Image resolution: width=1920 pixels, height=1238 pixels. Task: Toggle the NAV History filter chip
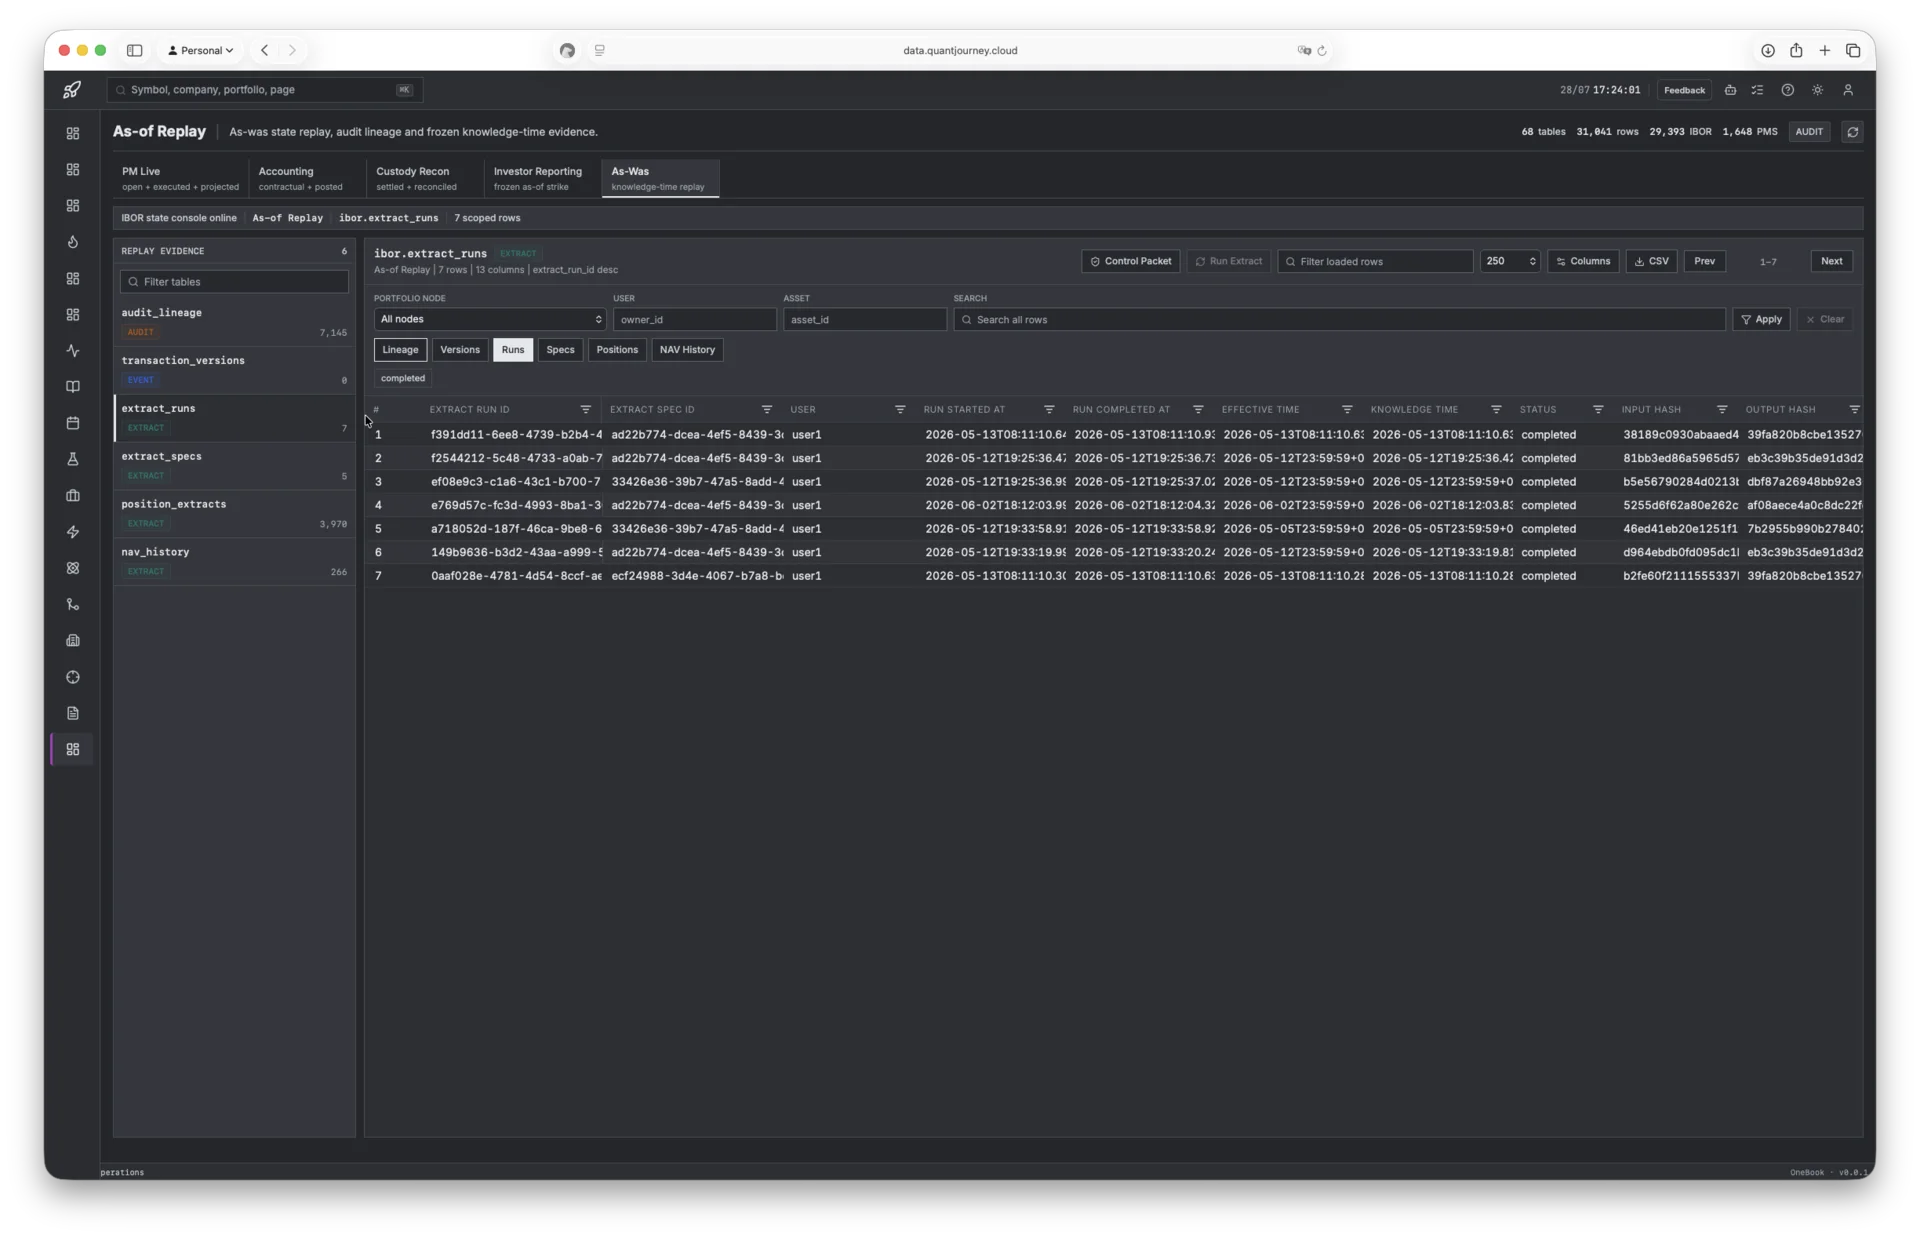coord(687,350)
